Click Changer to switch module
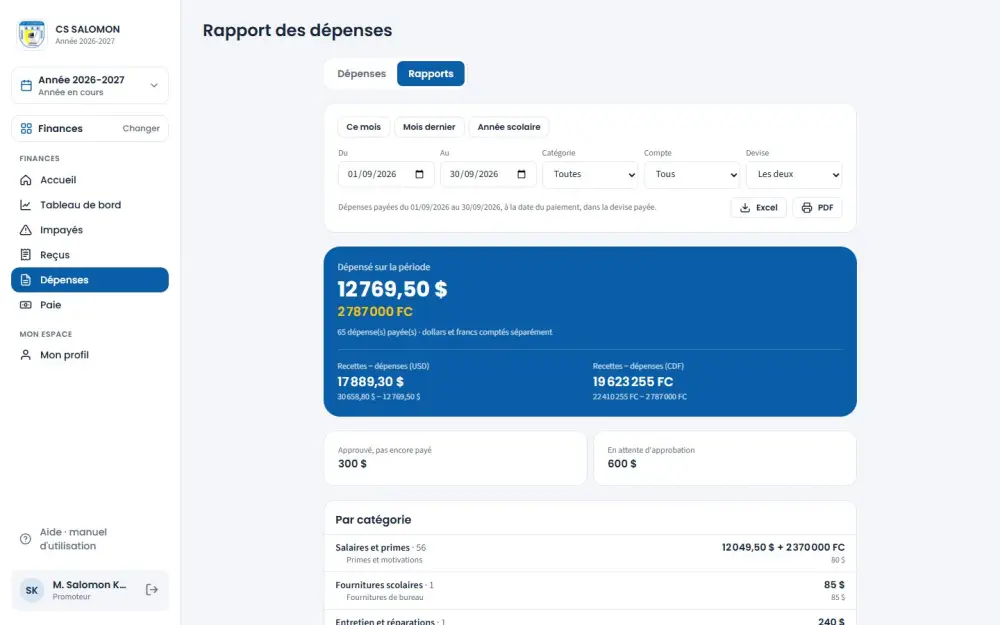This screenshot has width=1000, height=625. click(141, 128)
